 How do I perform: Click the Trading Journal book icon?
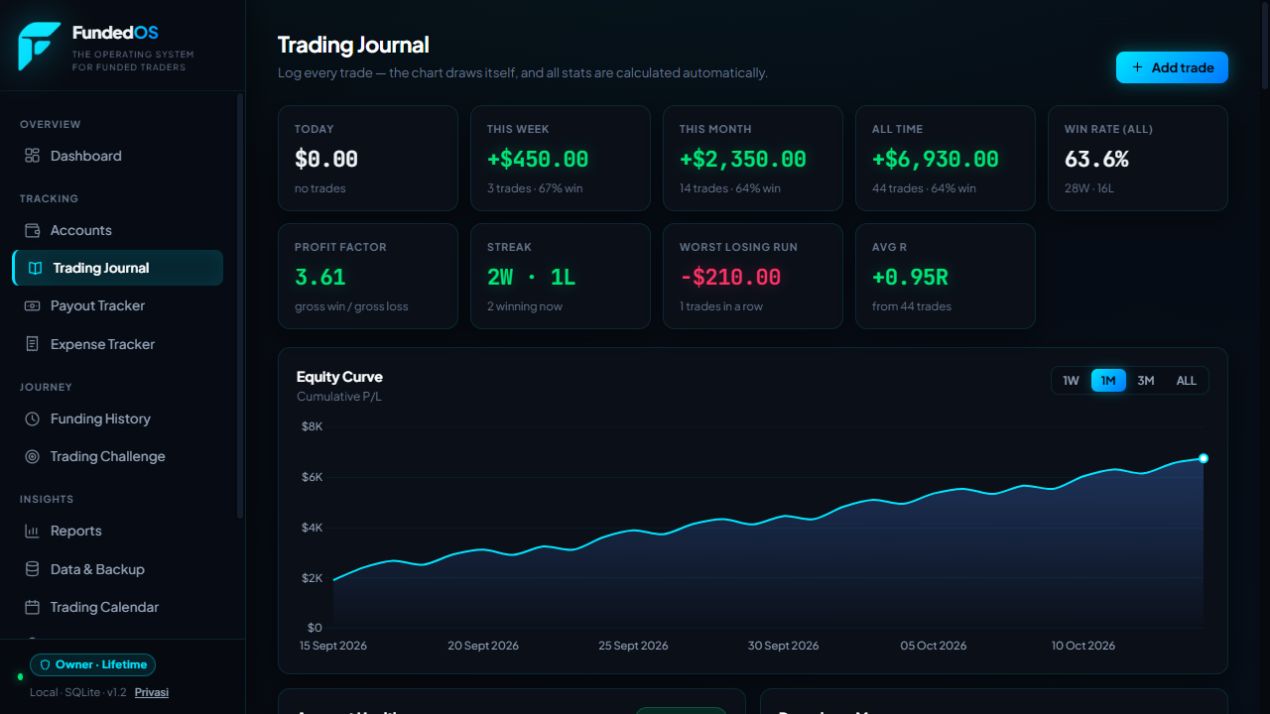coord(35,268)
